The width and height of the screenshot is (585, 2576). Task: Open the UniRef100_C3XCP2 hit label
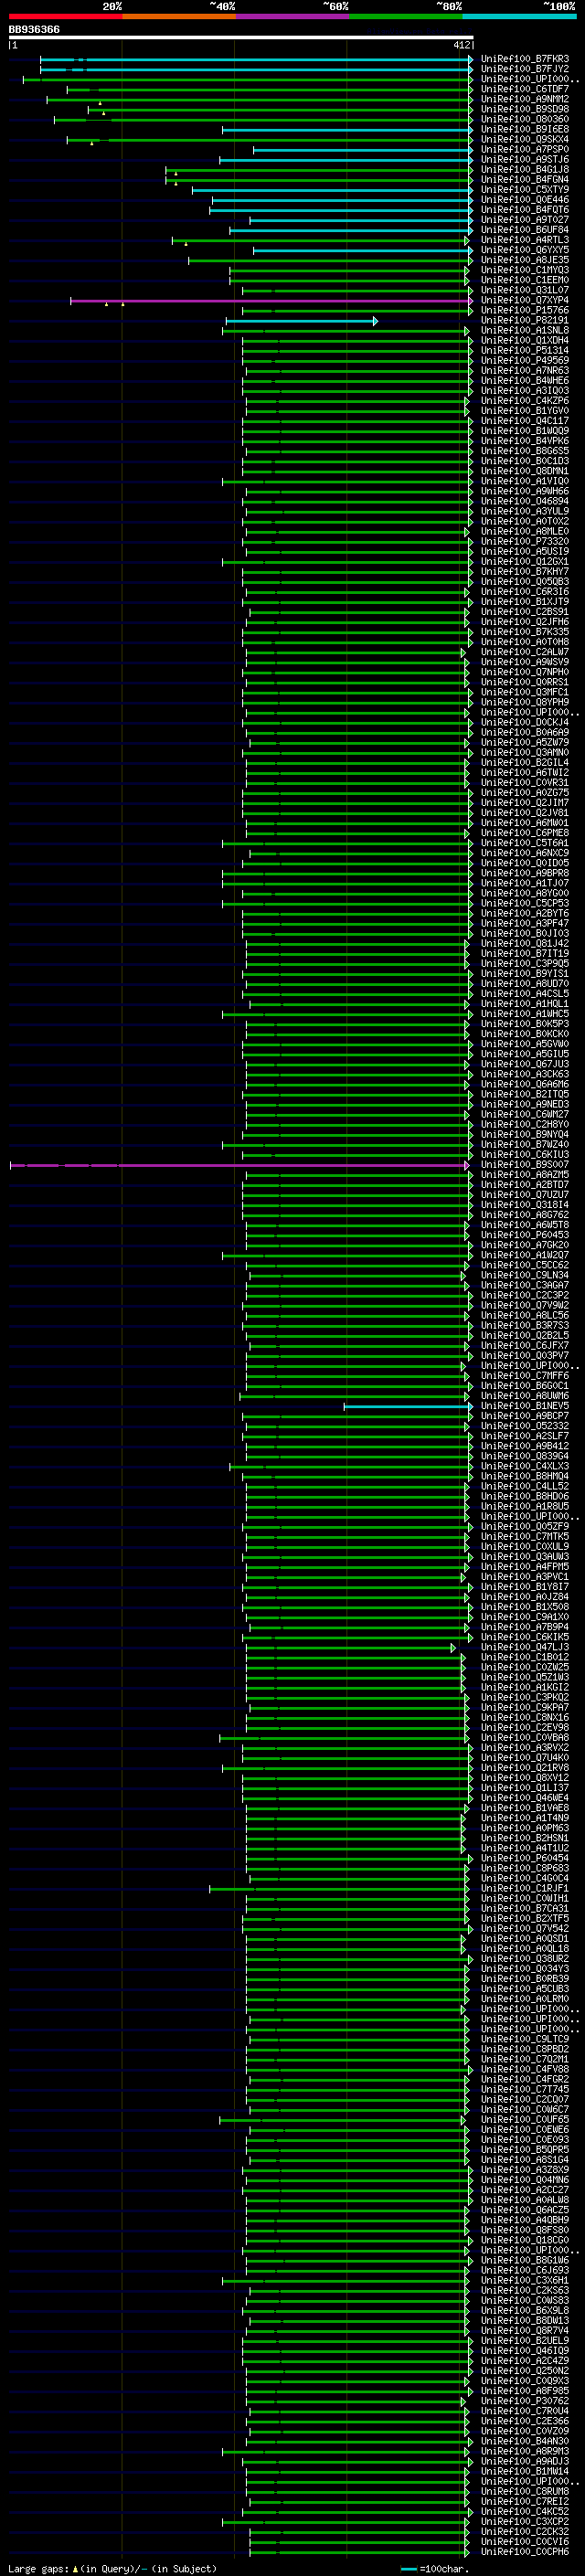click(525, 2522)
